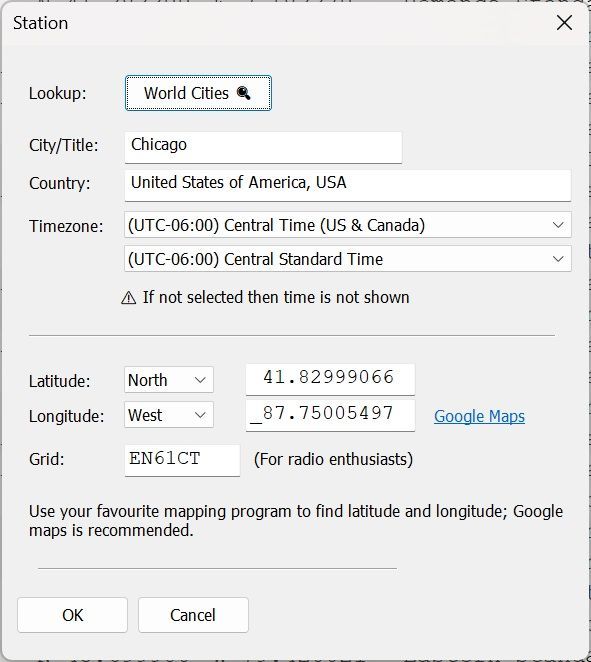This screenshot has height=662, width=591.
Task: Click the Country input field
Action: (348, 185)
